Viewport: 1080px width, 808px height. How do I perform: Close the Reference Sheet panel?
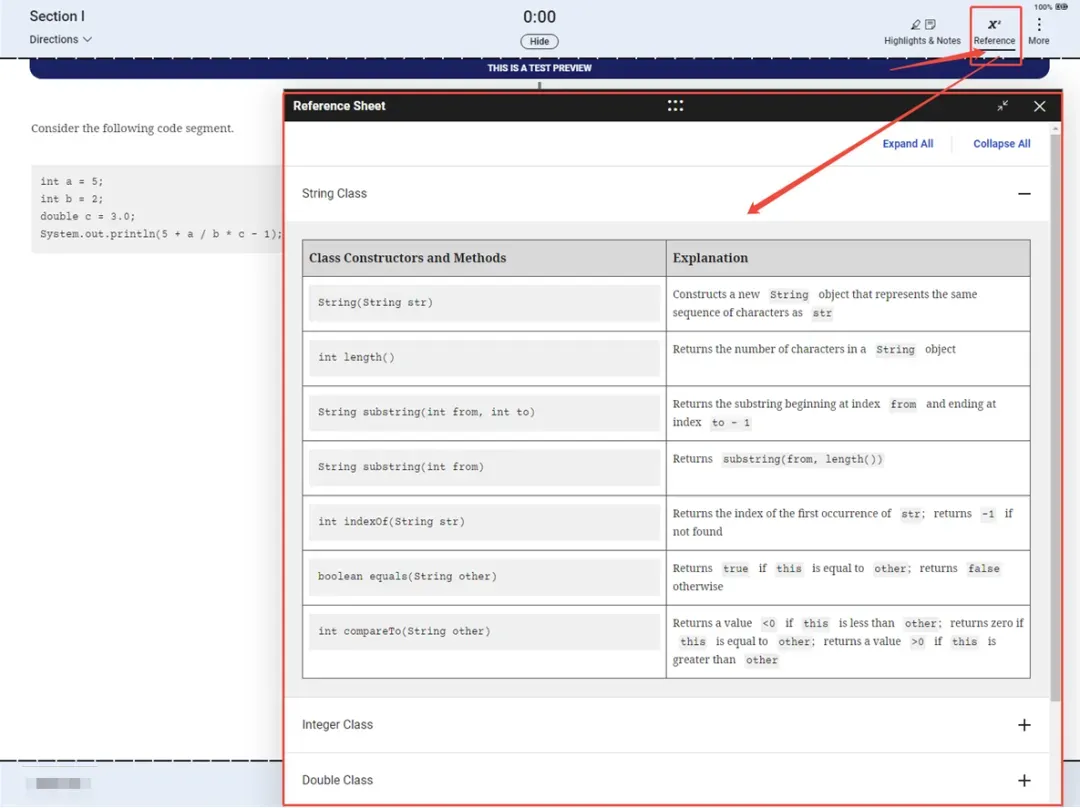[x=1039, y=106]
